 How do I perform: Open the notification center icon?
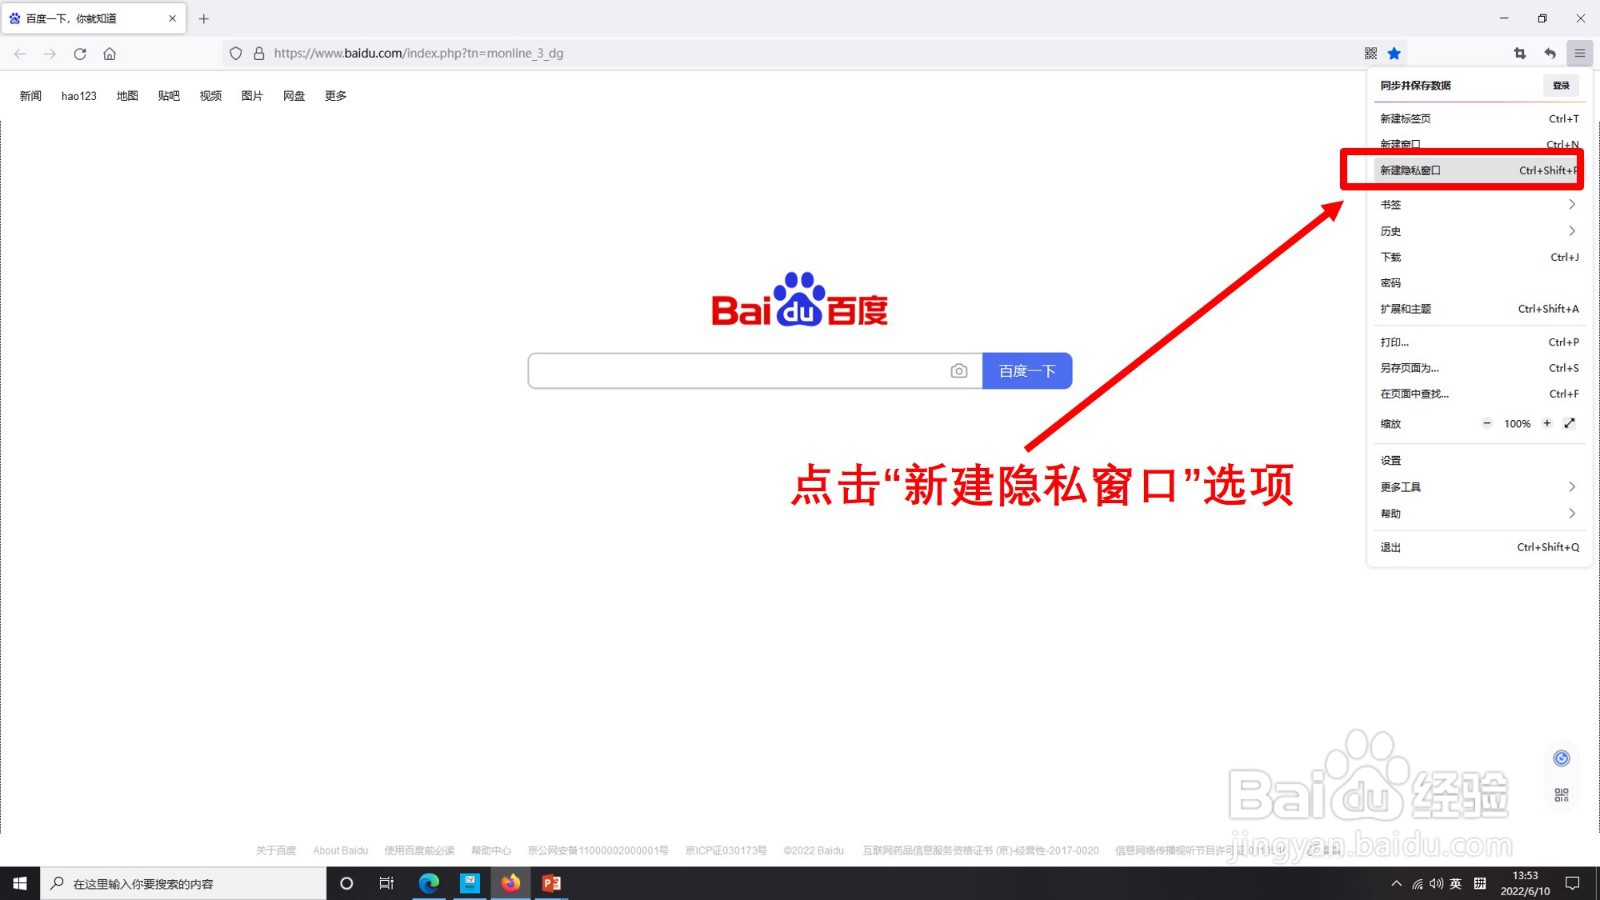[x=1573, y=884]
